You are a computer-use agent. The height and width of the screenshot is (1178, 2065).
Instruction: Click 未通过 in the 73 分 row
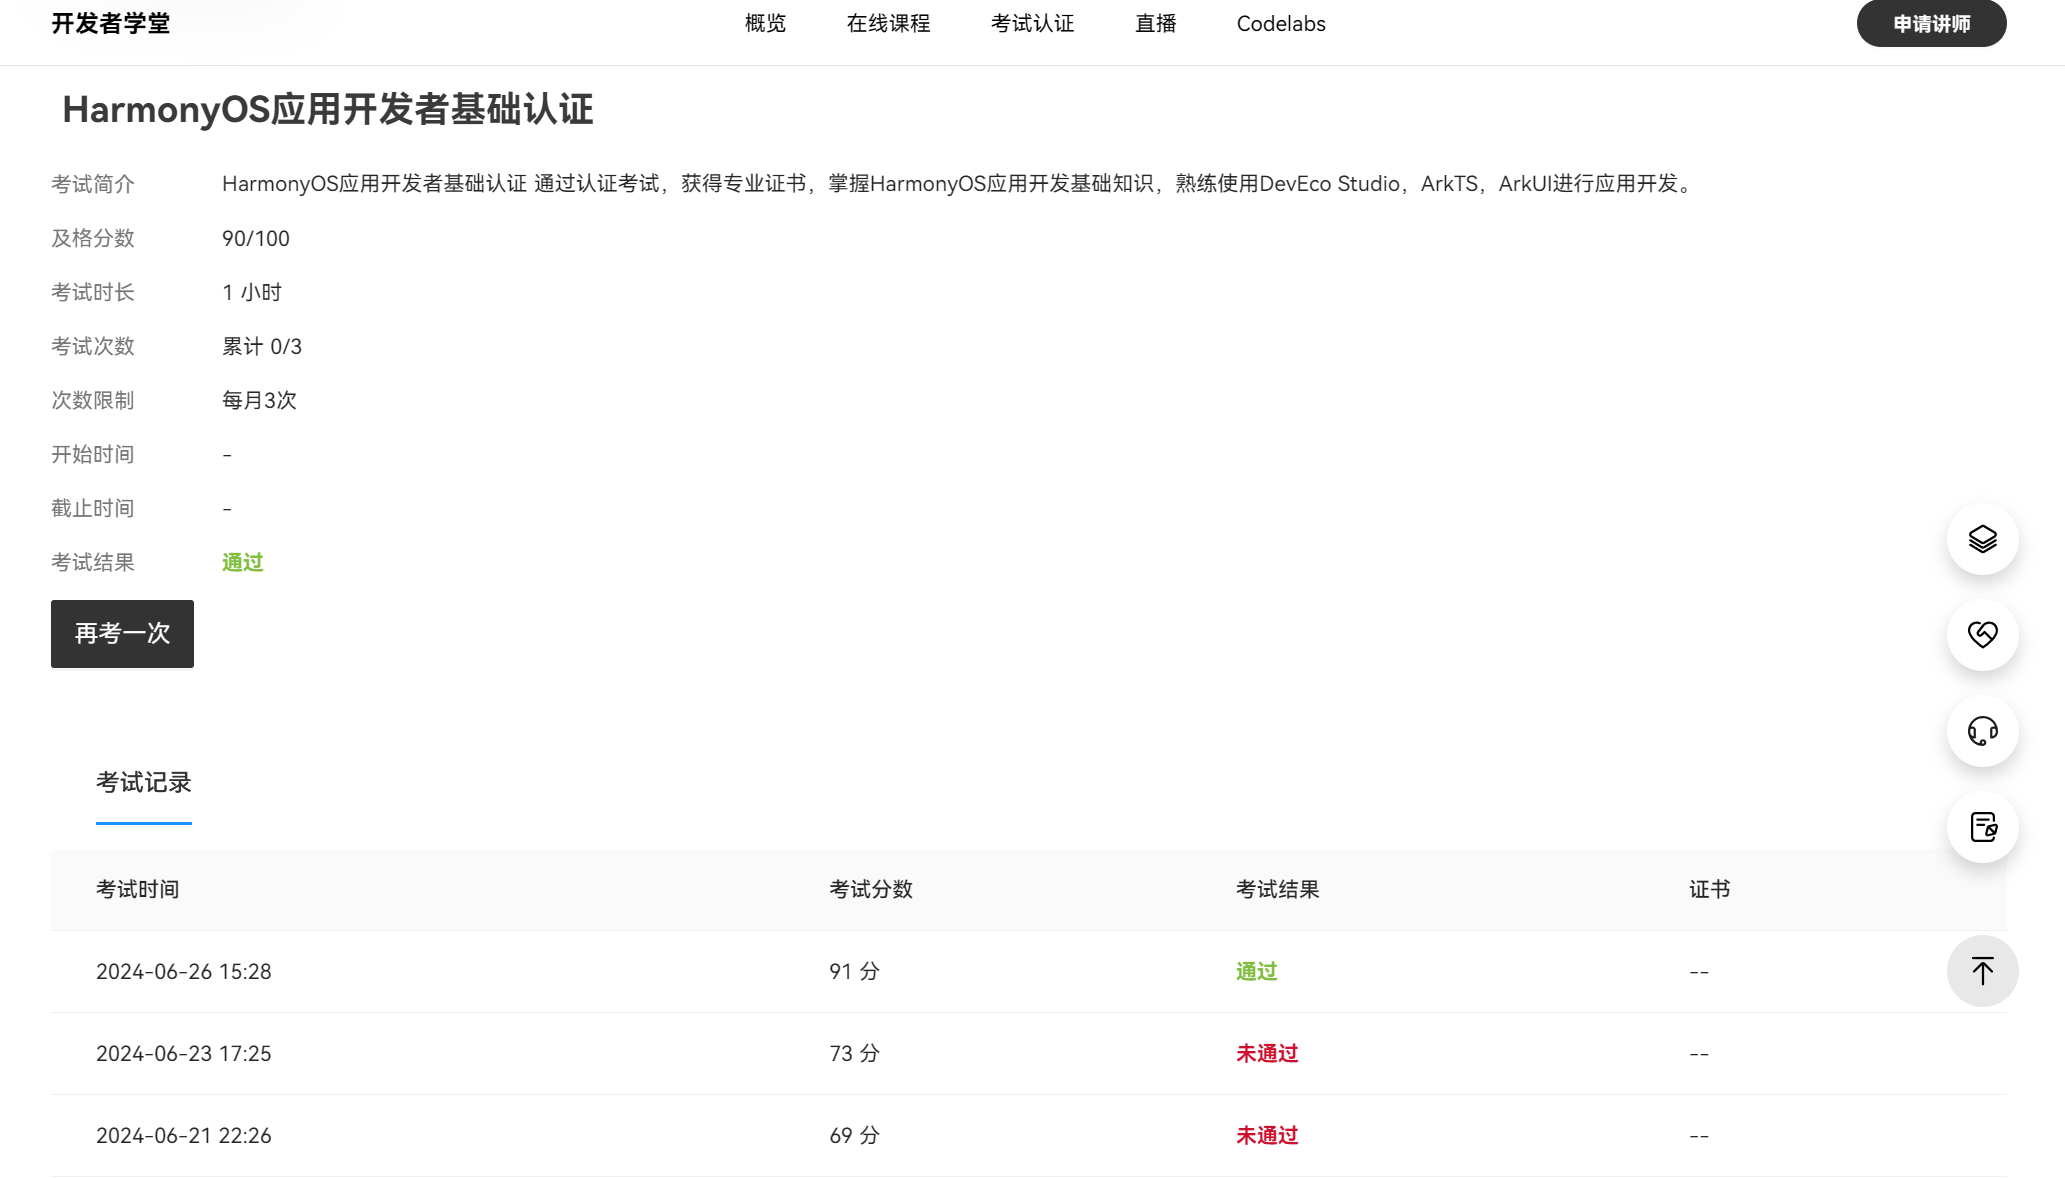coord(1267,1053)
